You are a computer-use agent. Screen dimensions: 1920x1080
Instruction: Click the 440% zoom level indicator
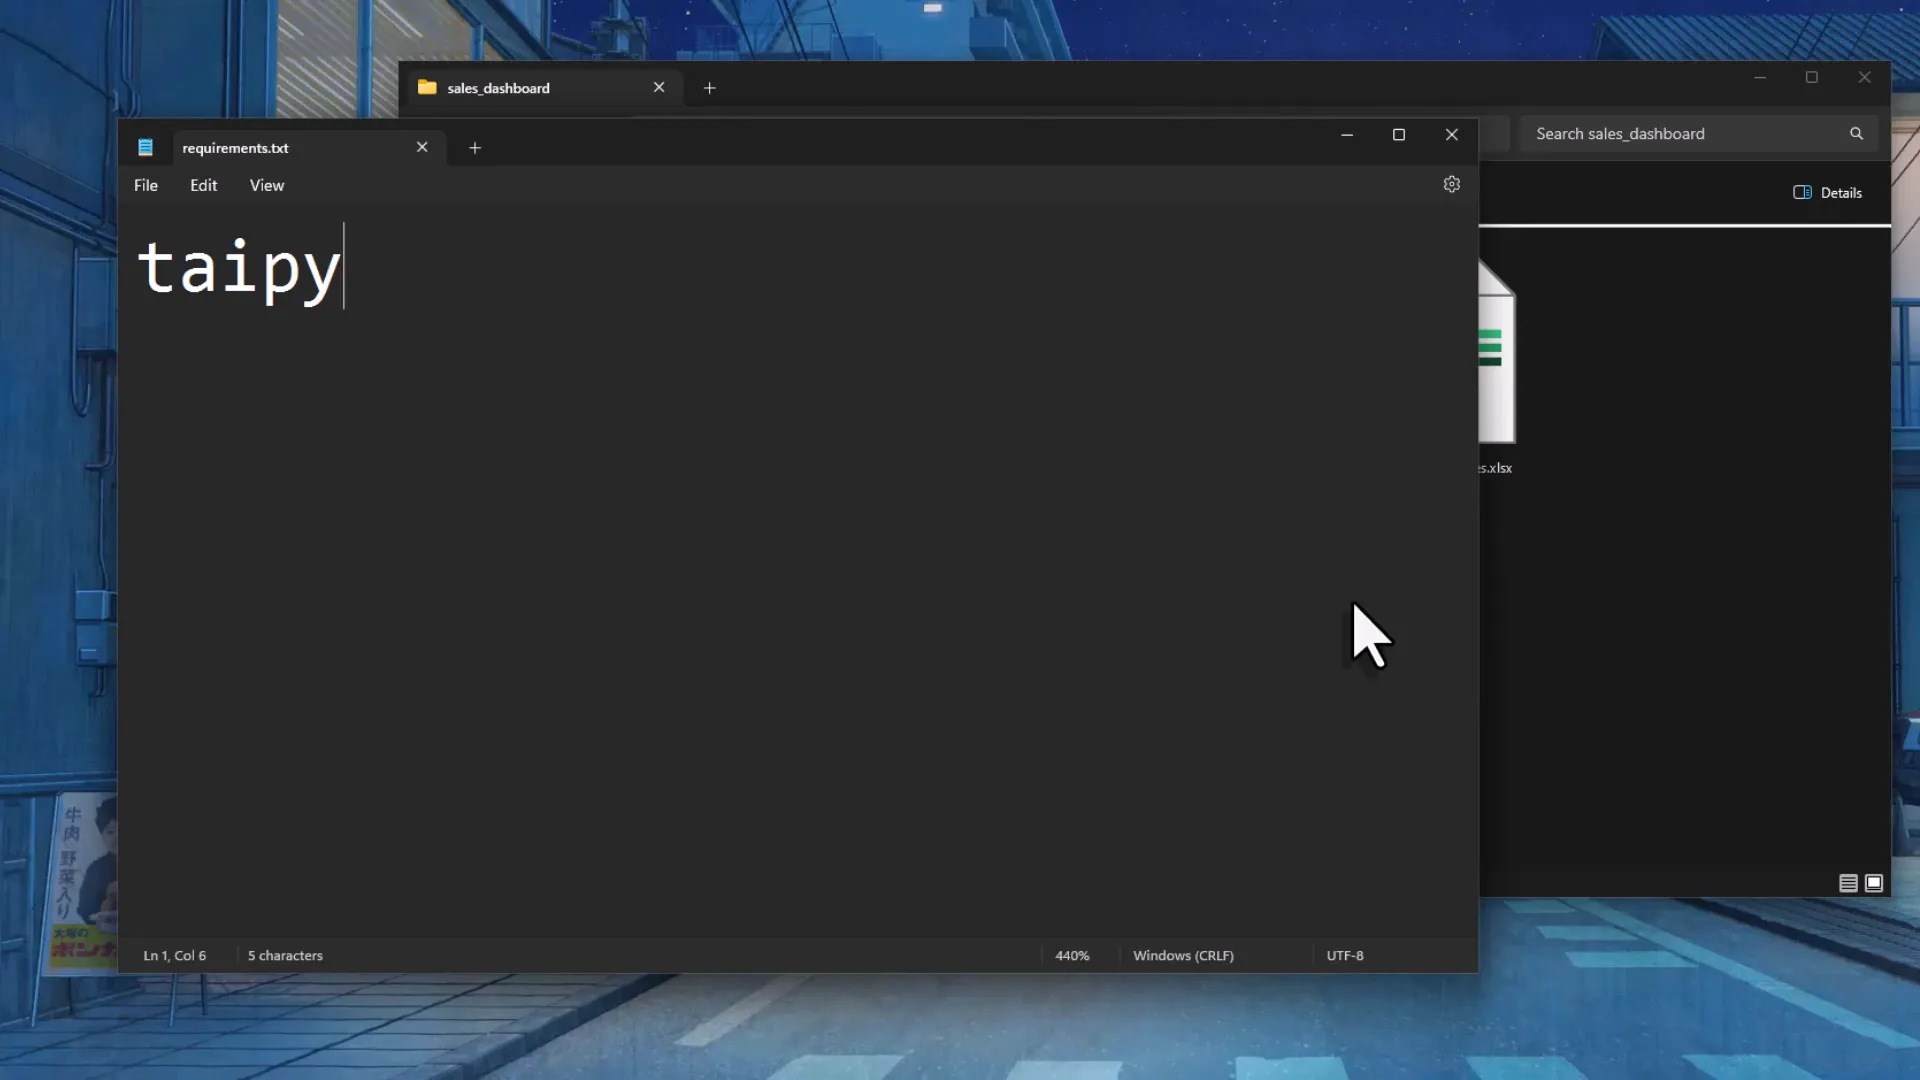1071,955
